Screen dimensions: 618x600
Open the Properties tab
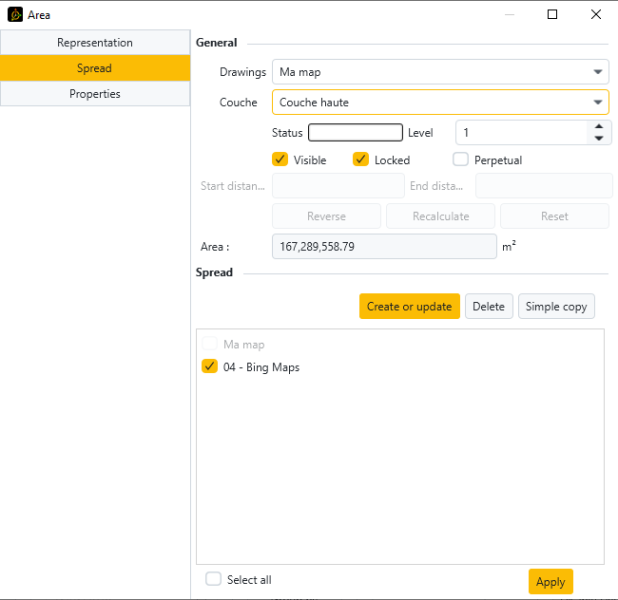point(95,94)
